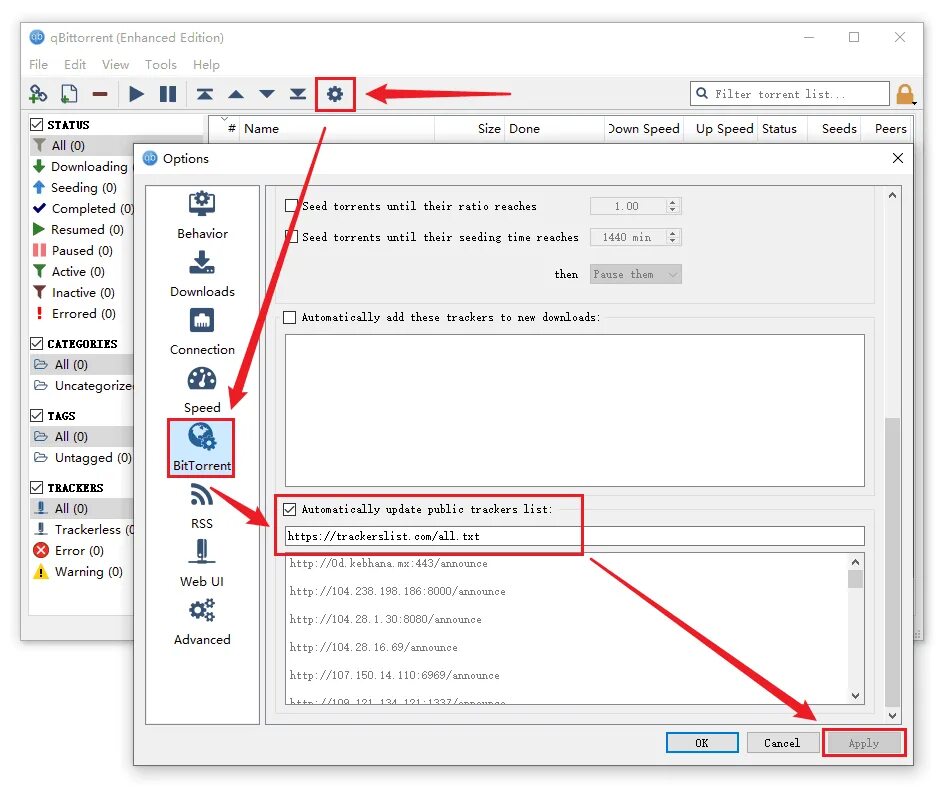Move torrent to bottom of queue

tap(298, 94)
